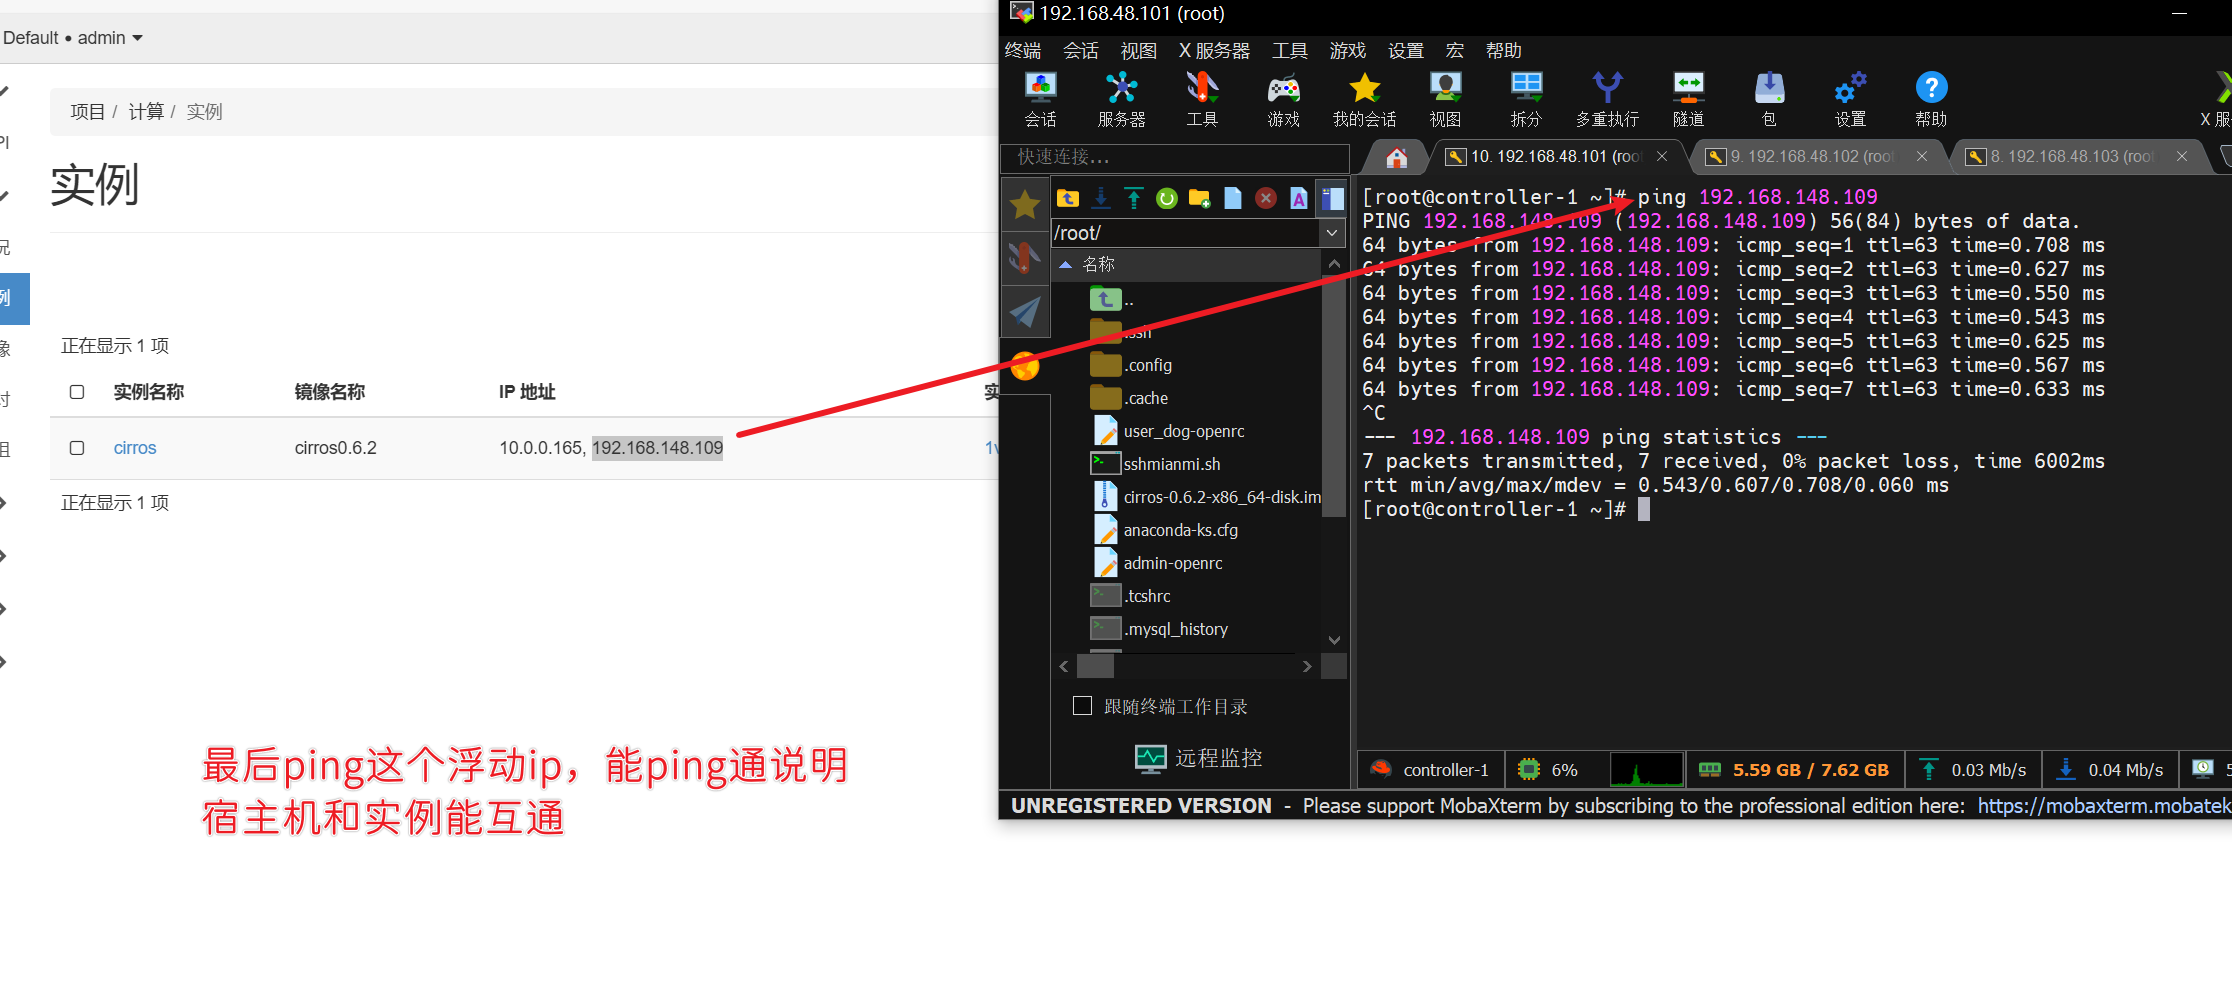This screenshot has height=981, width=2232.
Task: Open the 工具 menu in menu bar
Action: (1289, 51)
